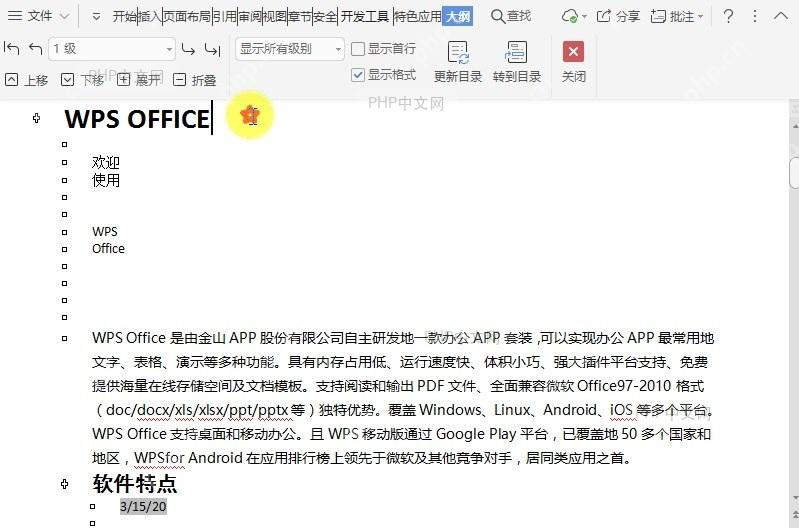Select the 欢迎 outline bullet marker
This screenshot has width=799, height=528.
pyautogui.click(x=64, y=163)
